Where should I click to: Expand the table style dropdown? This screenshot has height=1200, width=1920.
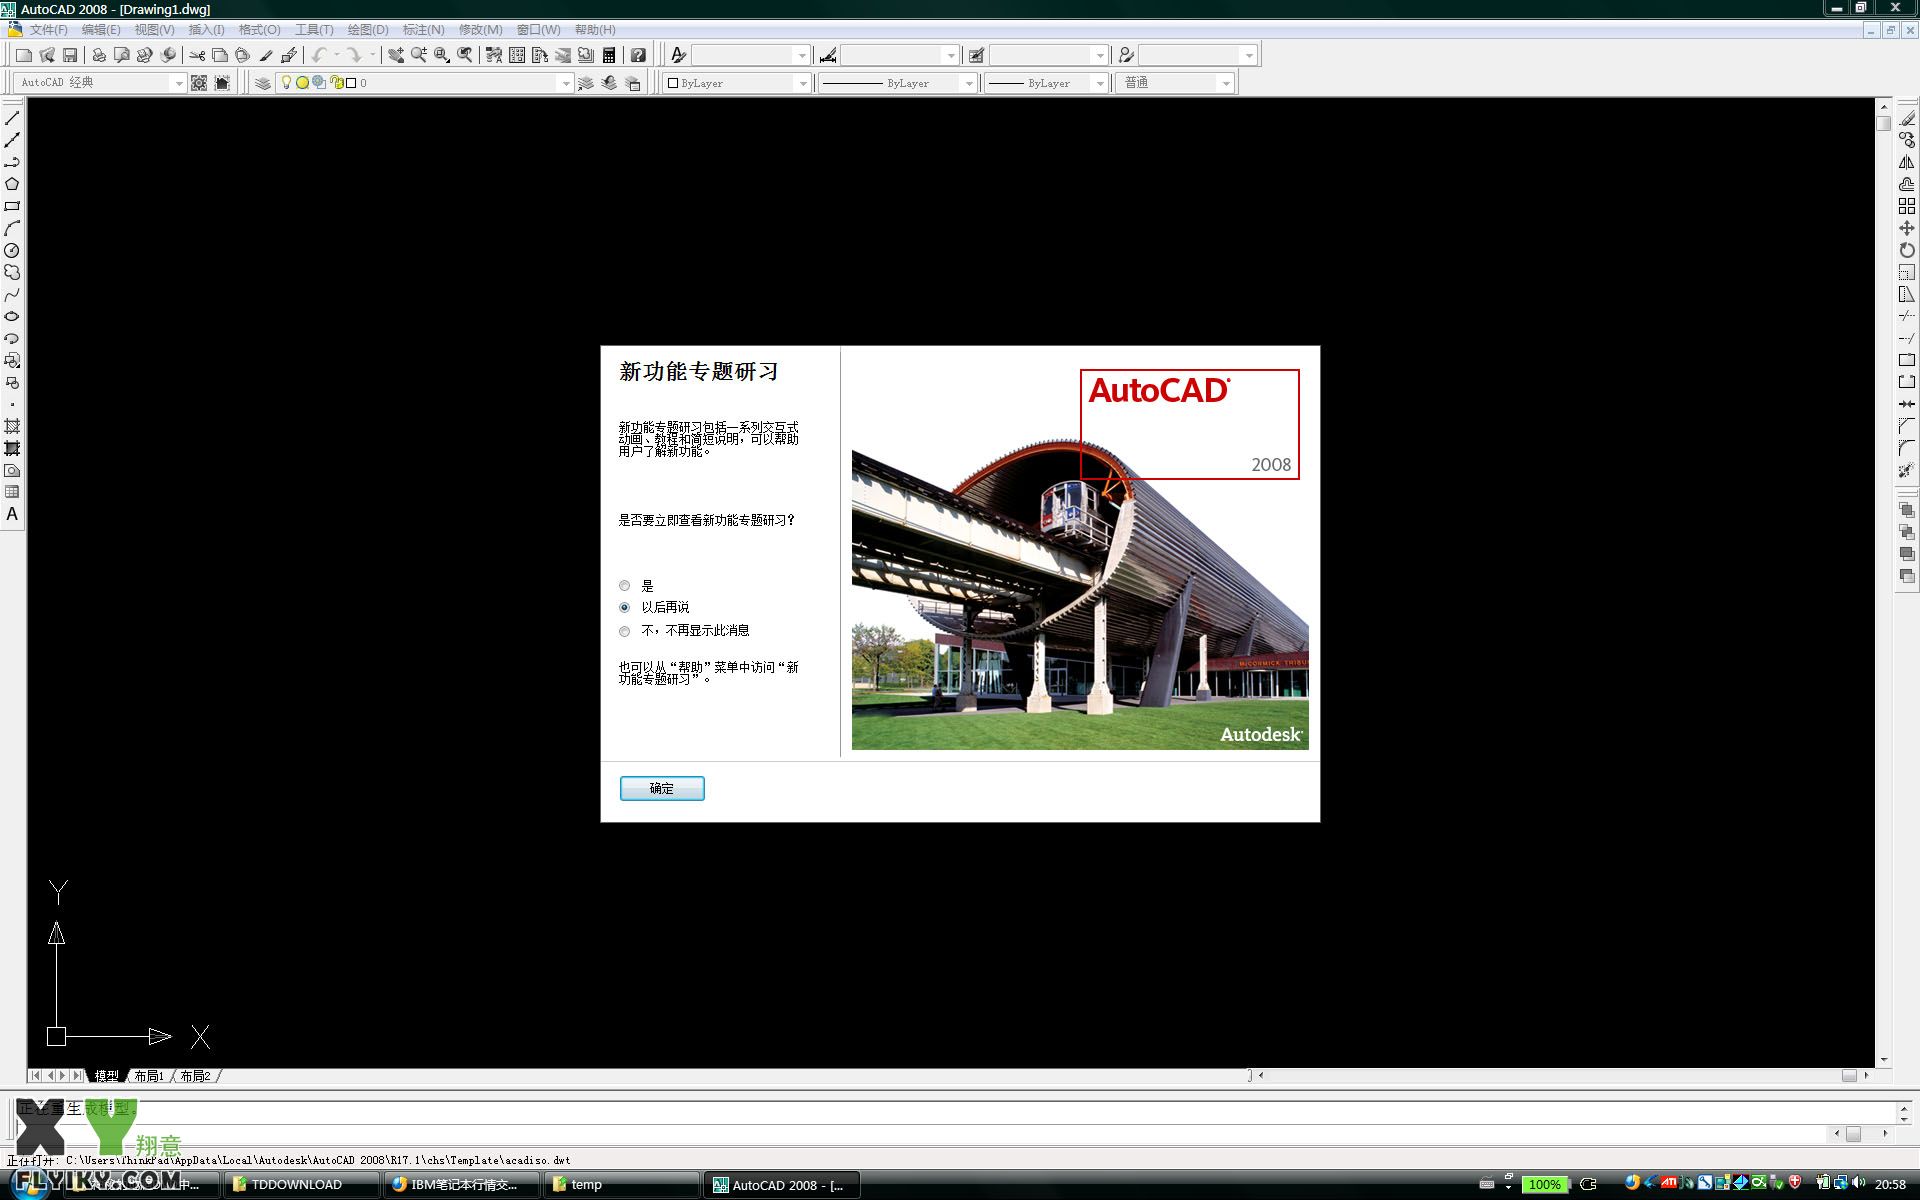click(1099, 55)
